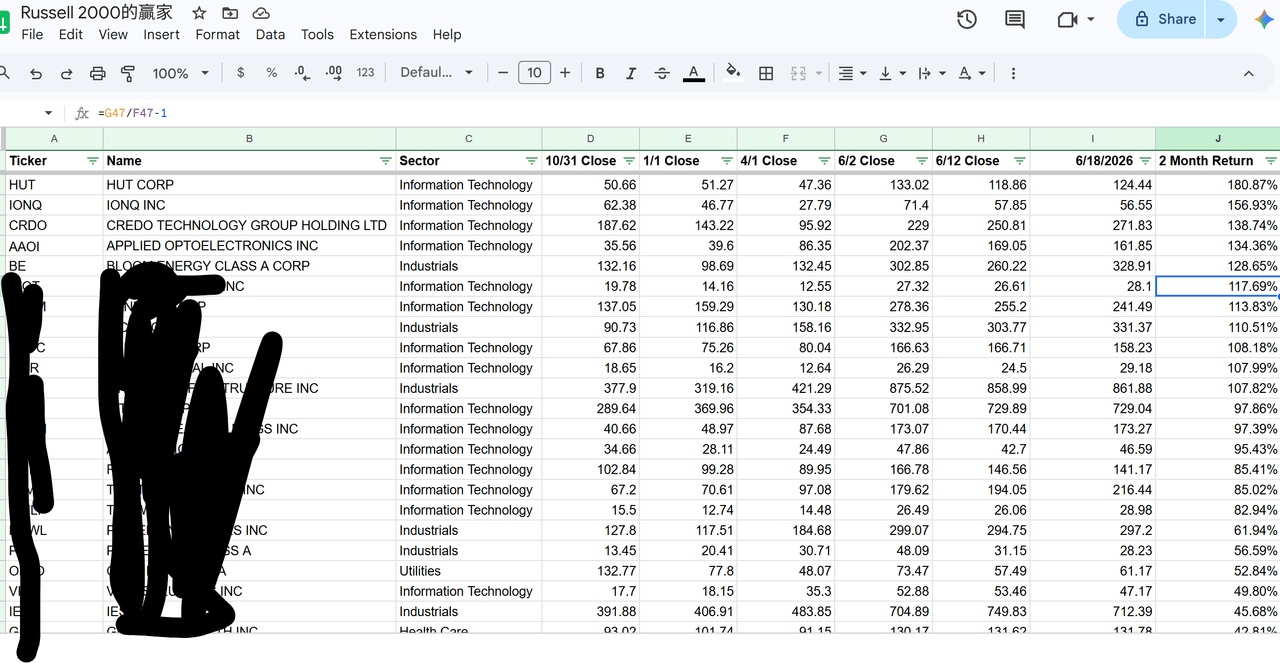Open version history clock icon
The height and width of the screenshot is (663, 1280).
[x=966, y=19]
